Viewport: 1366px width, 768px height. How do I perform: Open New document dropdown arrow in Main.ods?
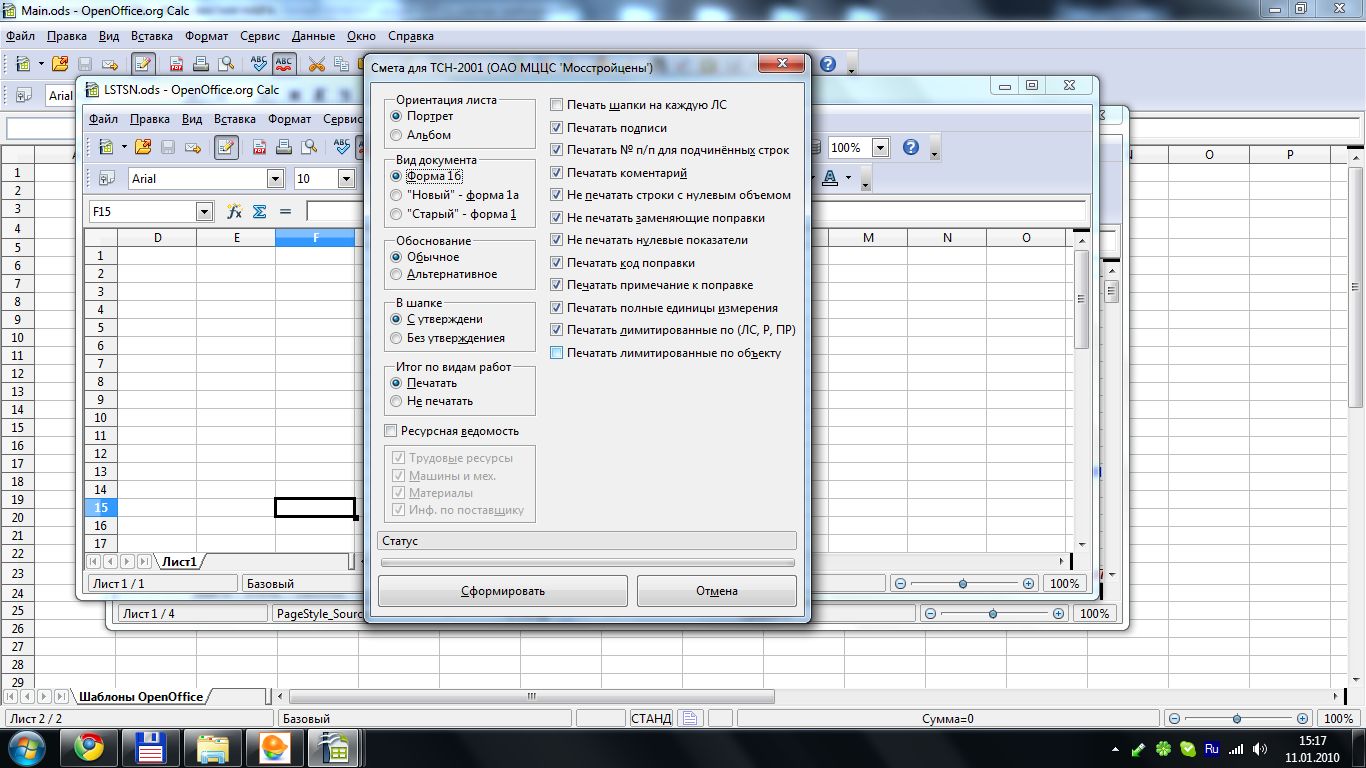pyautogui.click(x=41, y=64)
